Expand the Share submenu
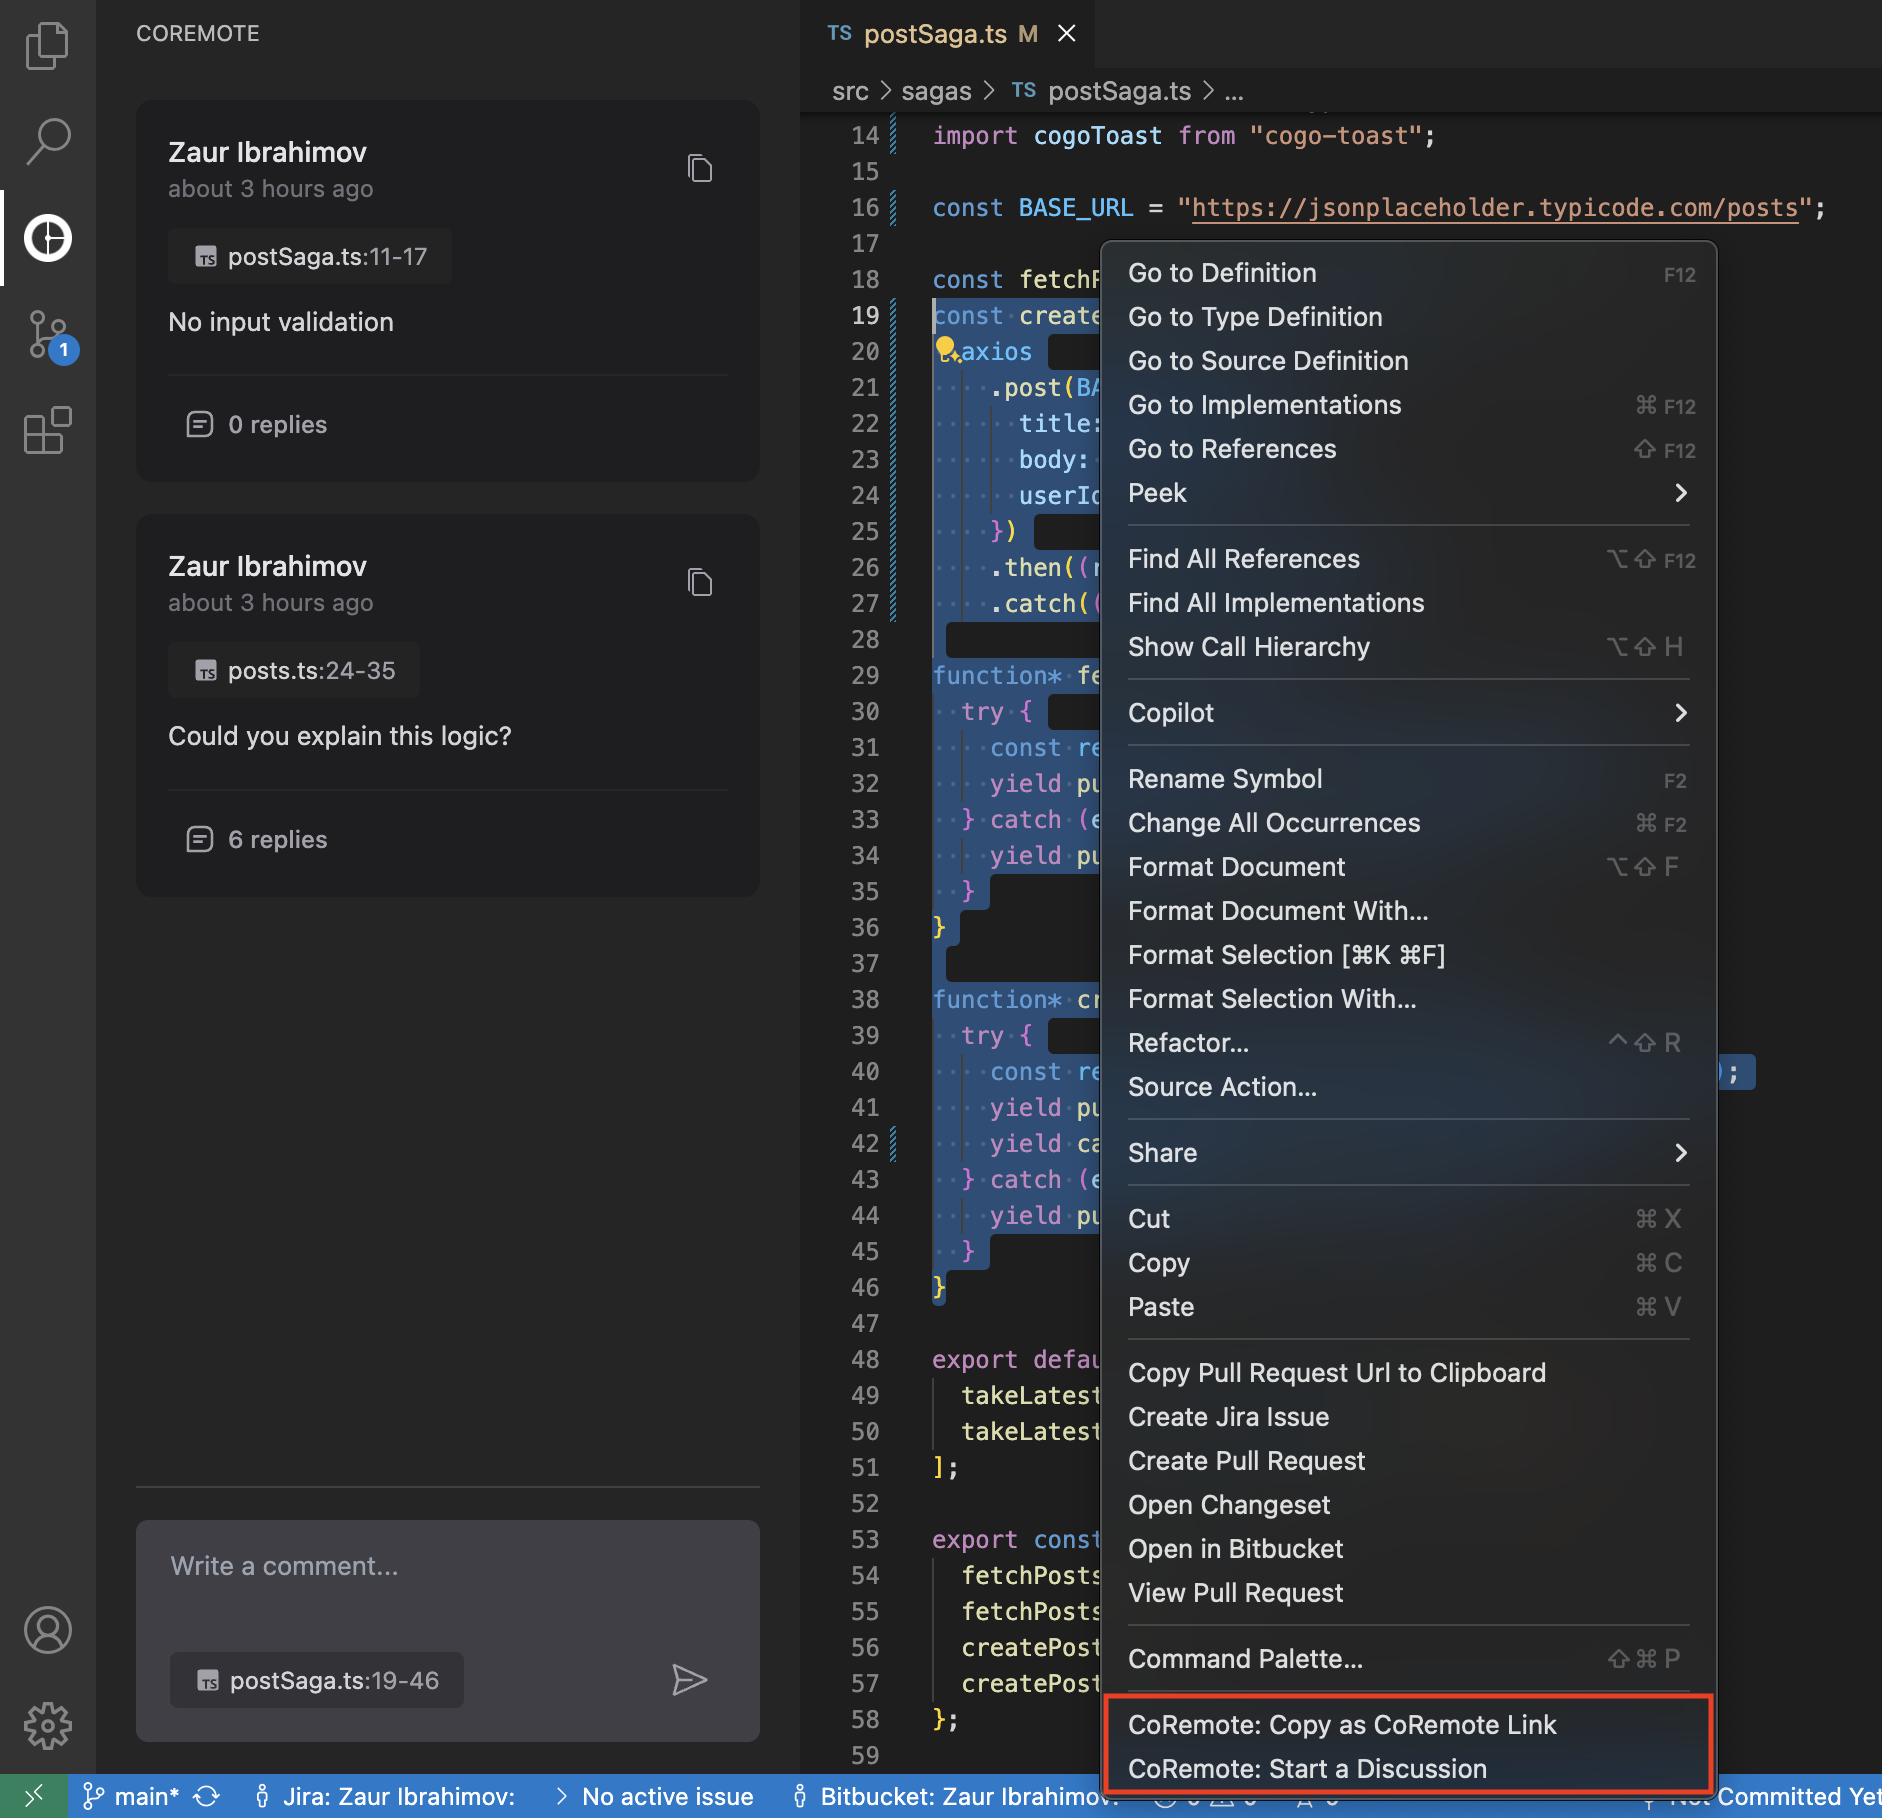1882x1818 pixels. click(x=1408, y=1153)
